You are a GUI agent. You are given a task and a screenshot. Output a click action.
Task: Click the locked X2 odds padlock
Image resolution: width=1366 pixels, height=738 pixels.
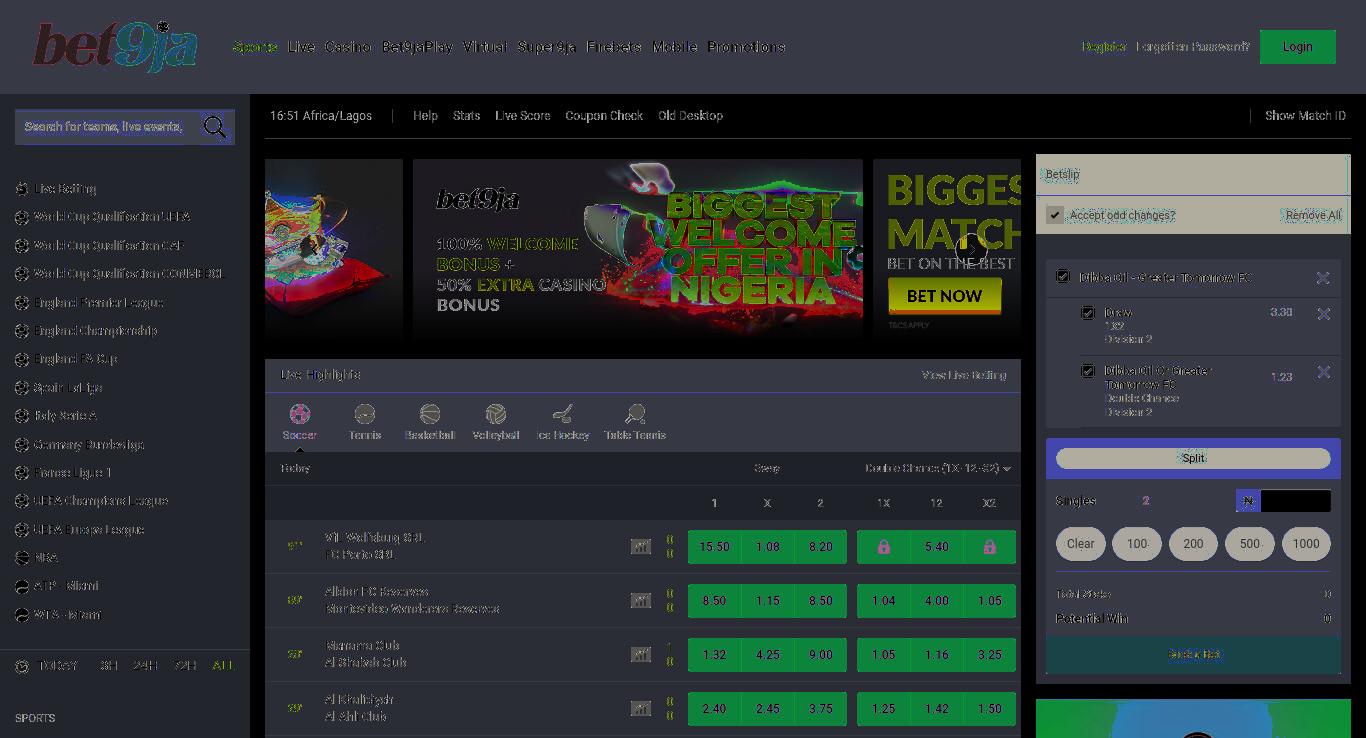(x=989, y=547)
